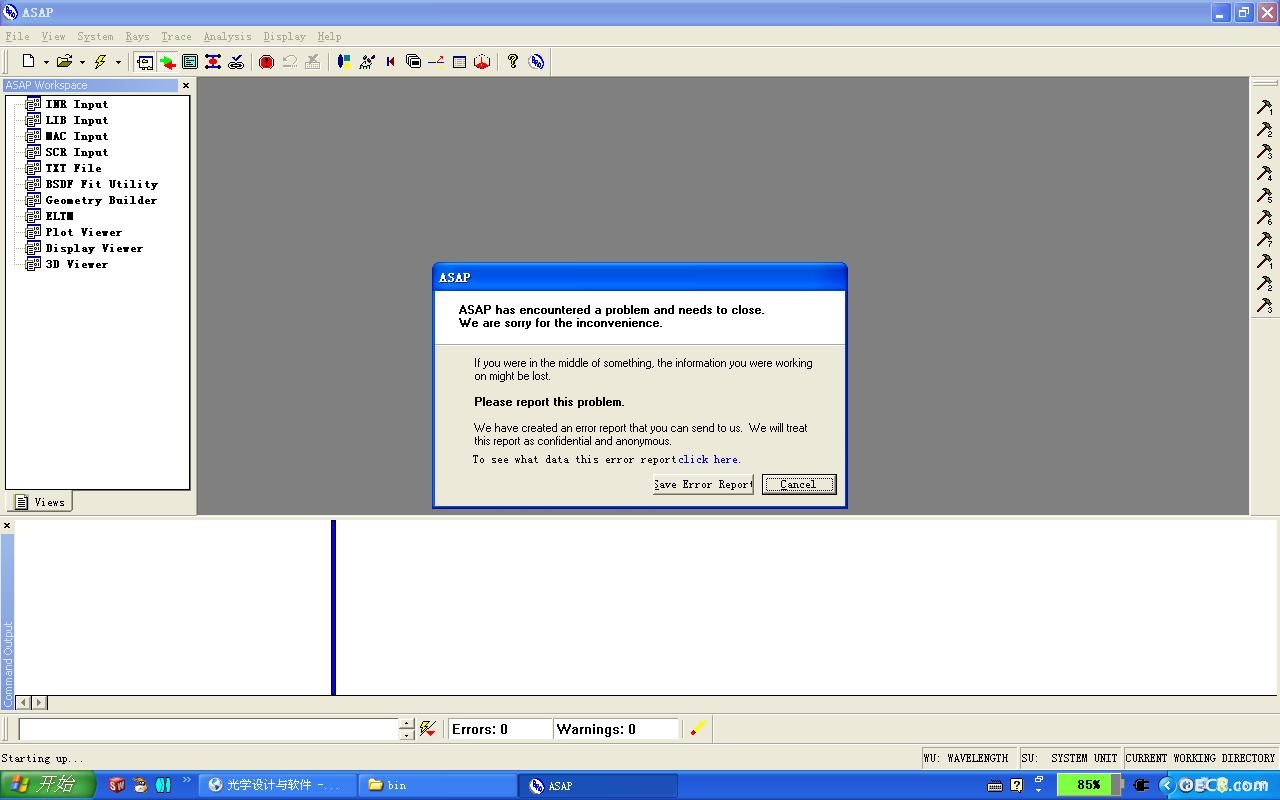Open the Help menu

tap(329, 37)
